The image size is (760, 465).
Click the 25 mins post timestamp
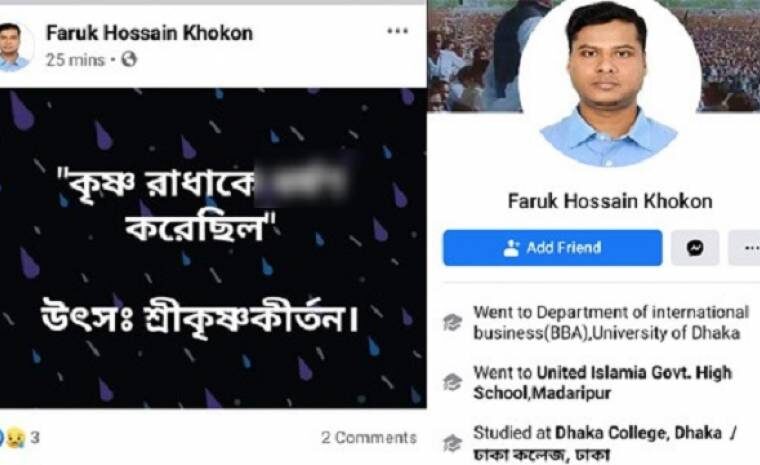coord(75,60)
